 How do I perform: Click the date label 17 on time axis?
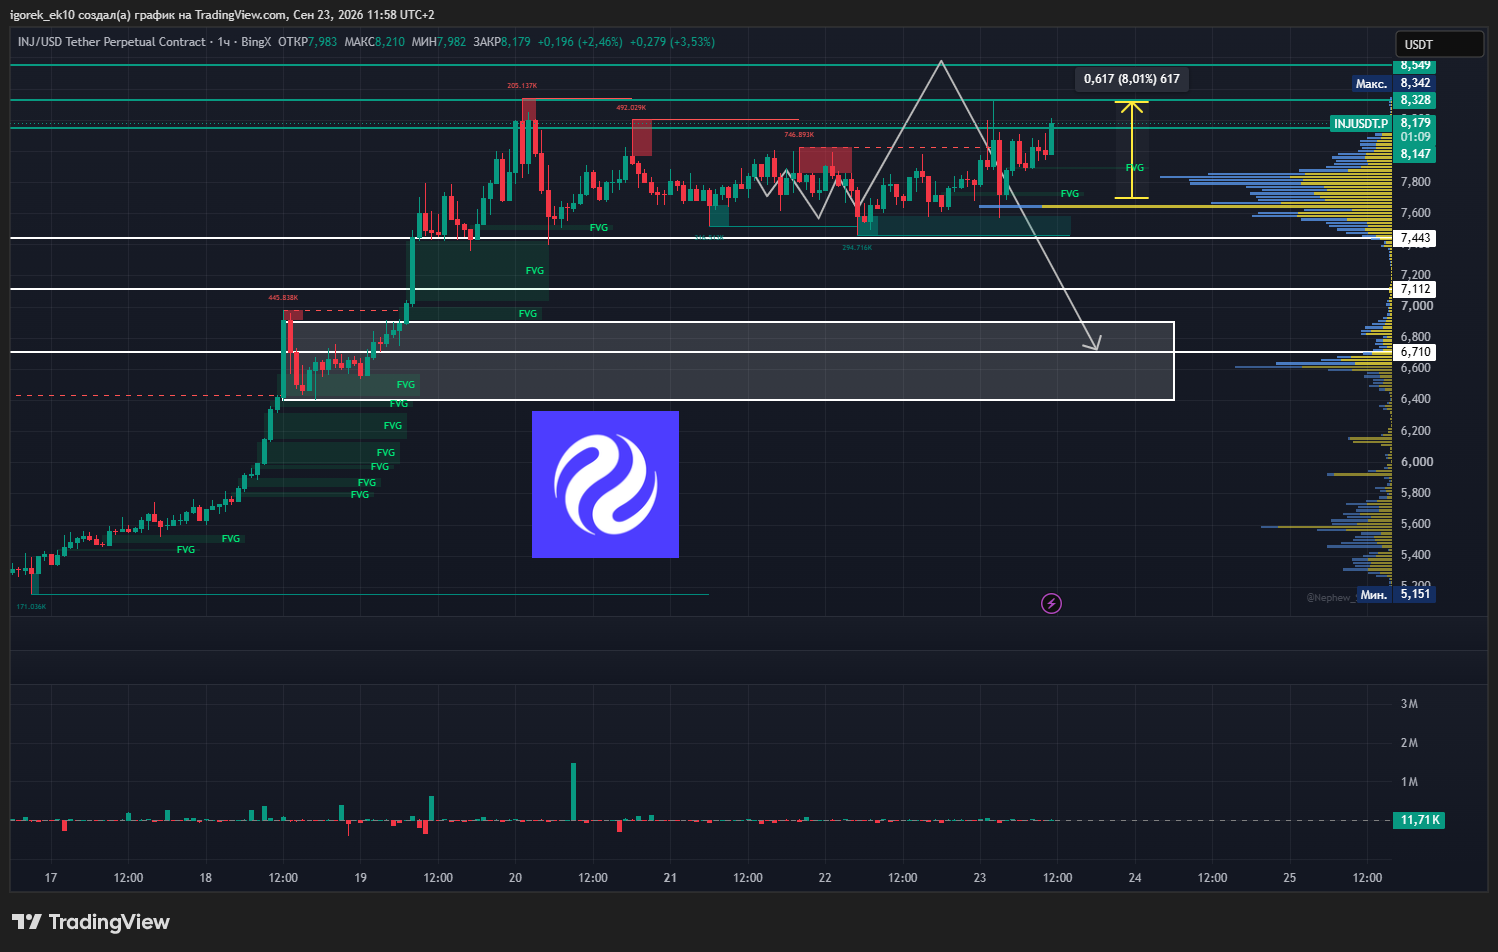pyautogui.click(x=51, y=878)
